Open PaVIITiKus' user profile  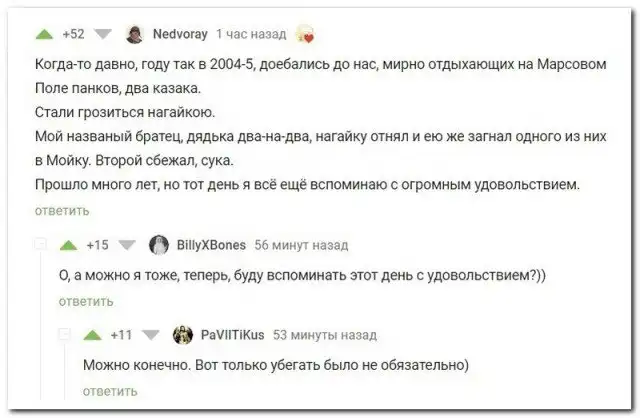(231, 335)
